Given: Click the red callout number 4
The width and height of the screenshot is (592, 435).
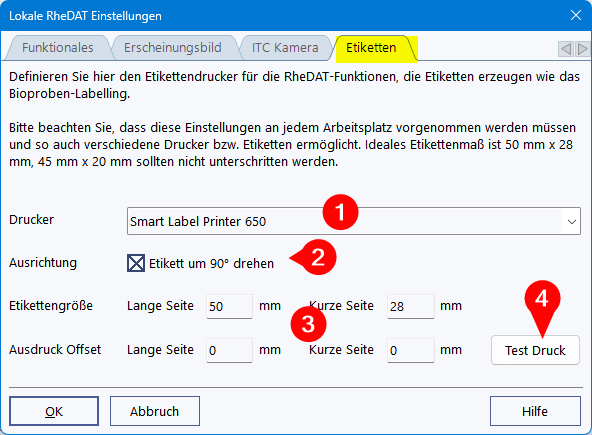Looking at the screenshot, I should tap(542, 302).
